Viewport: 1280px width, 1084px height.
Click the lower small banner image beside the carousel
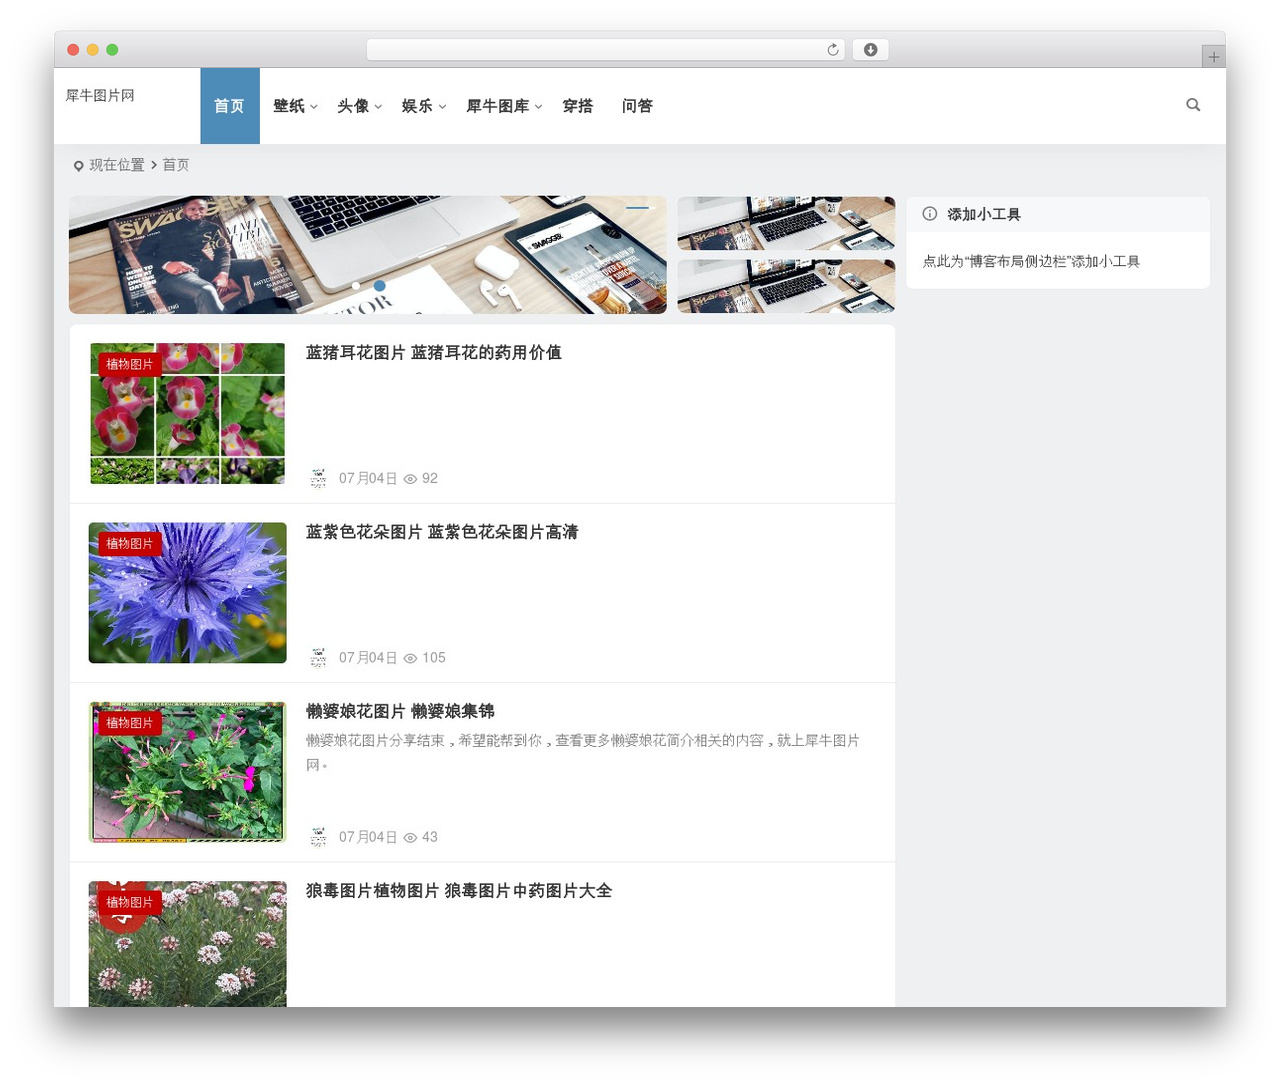point(786,287)
